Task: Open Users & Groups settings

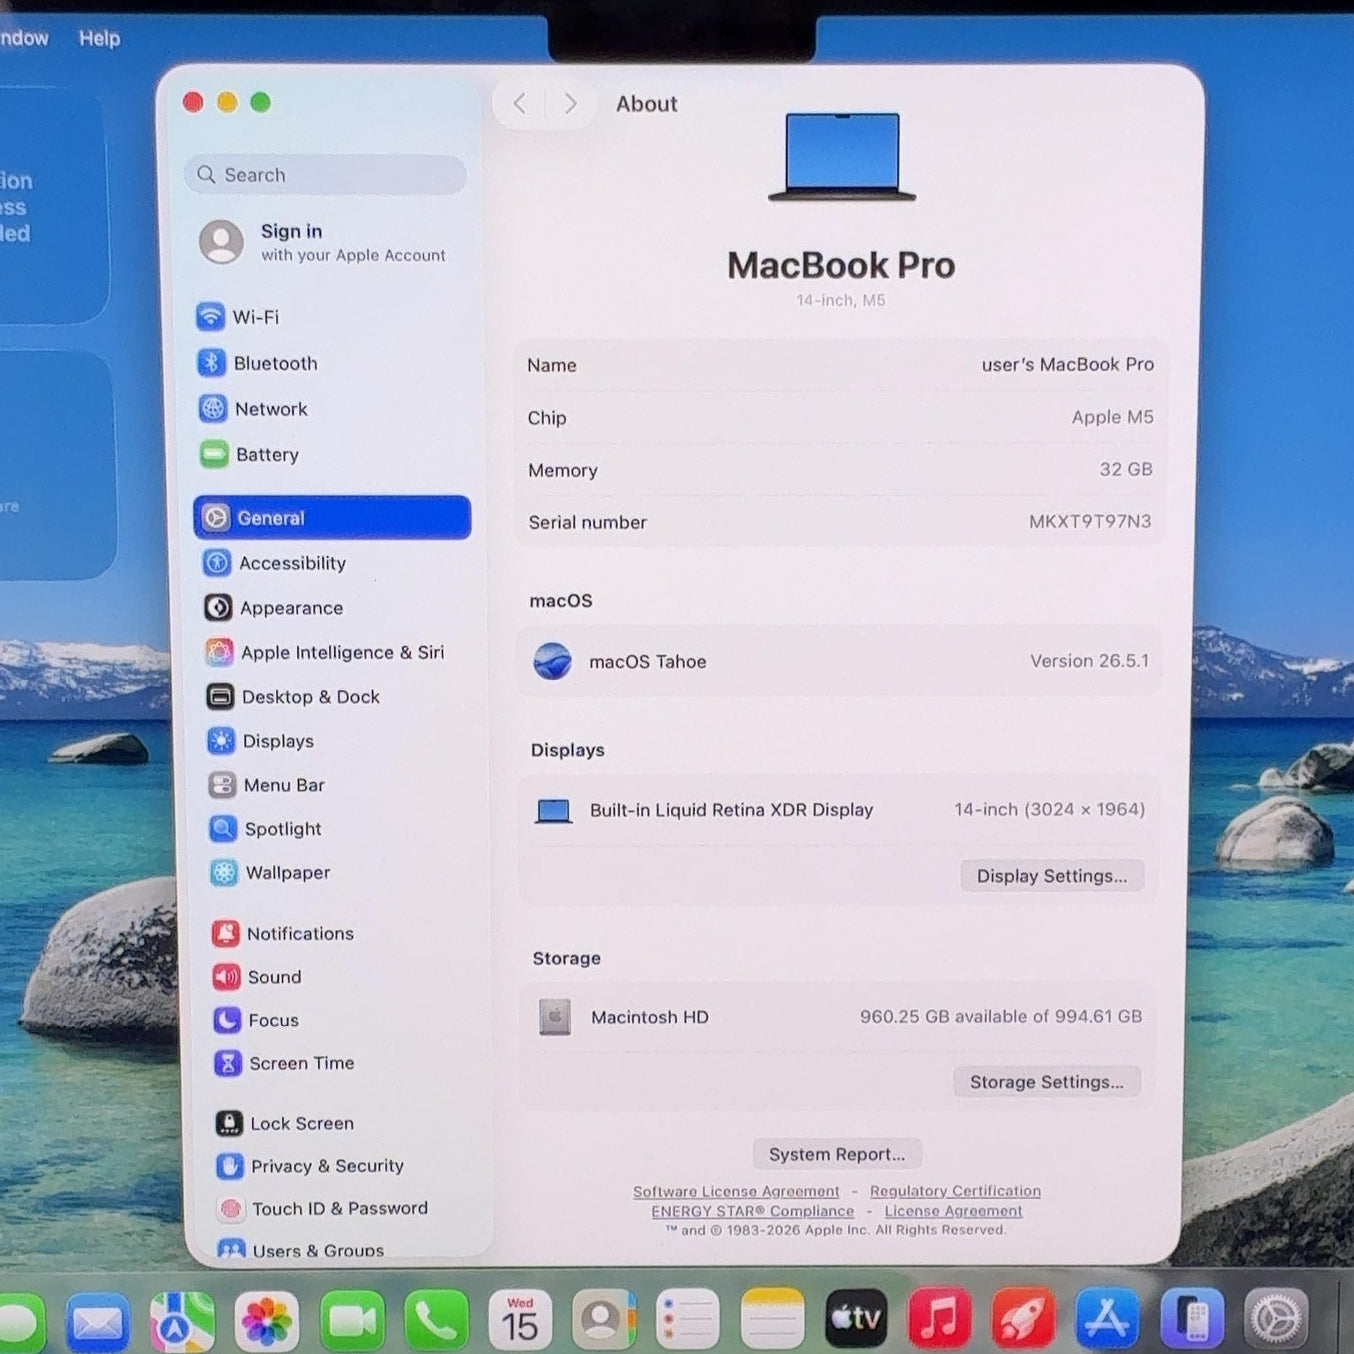Action: [x=301, y=1250]
